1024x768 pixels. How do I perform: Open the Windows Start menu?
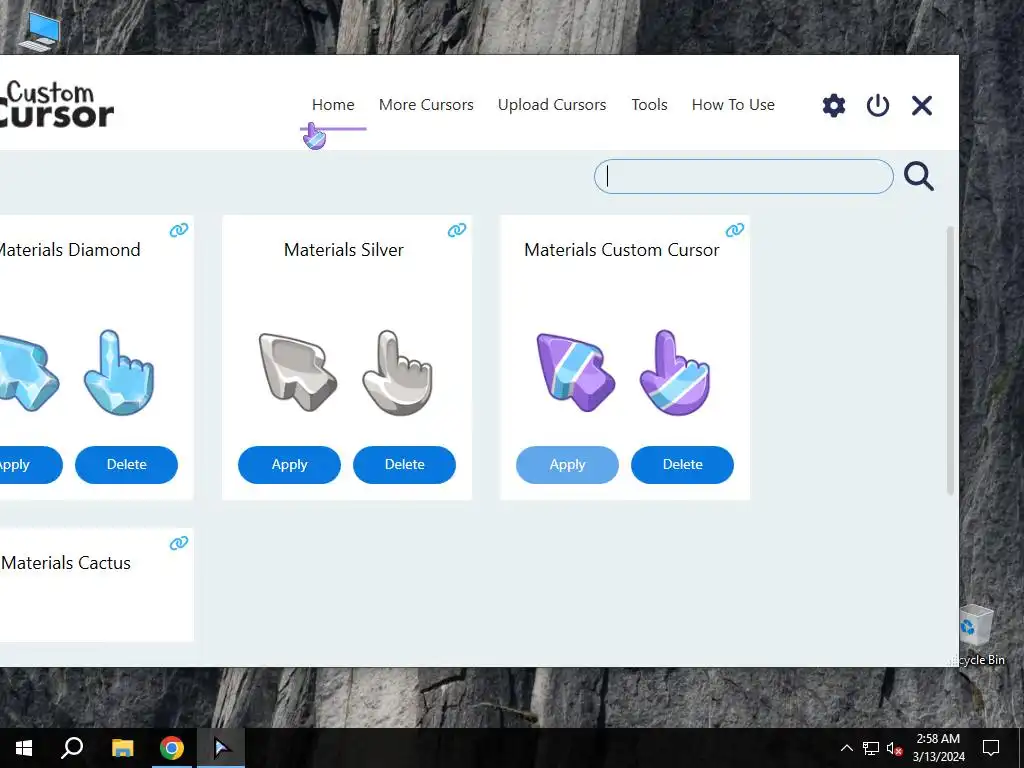coord(24,748)
